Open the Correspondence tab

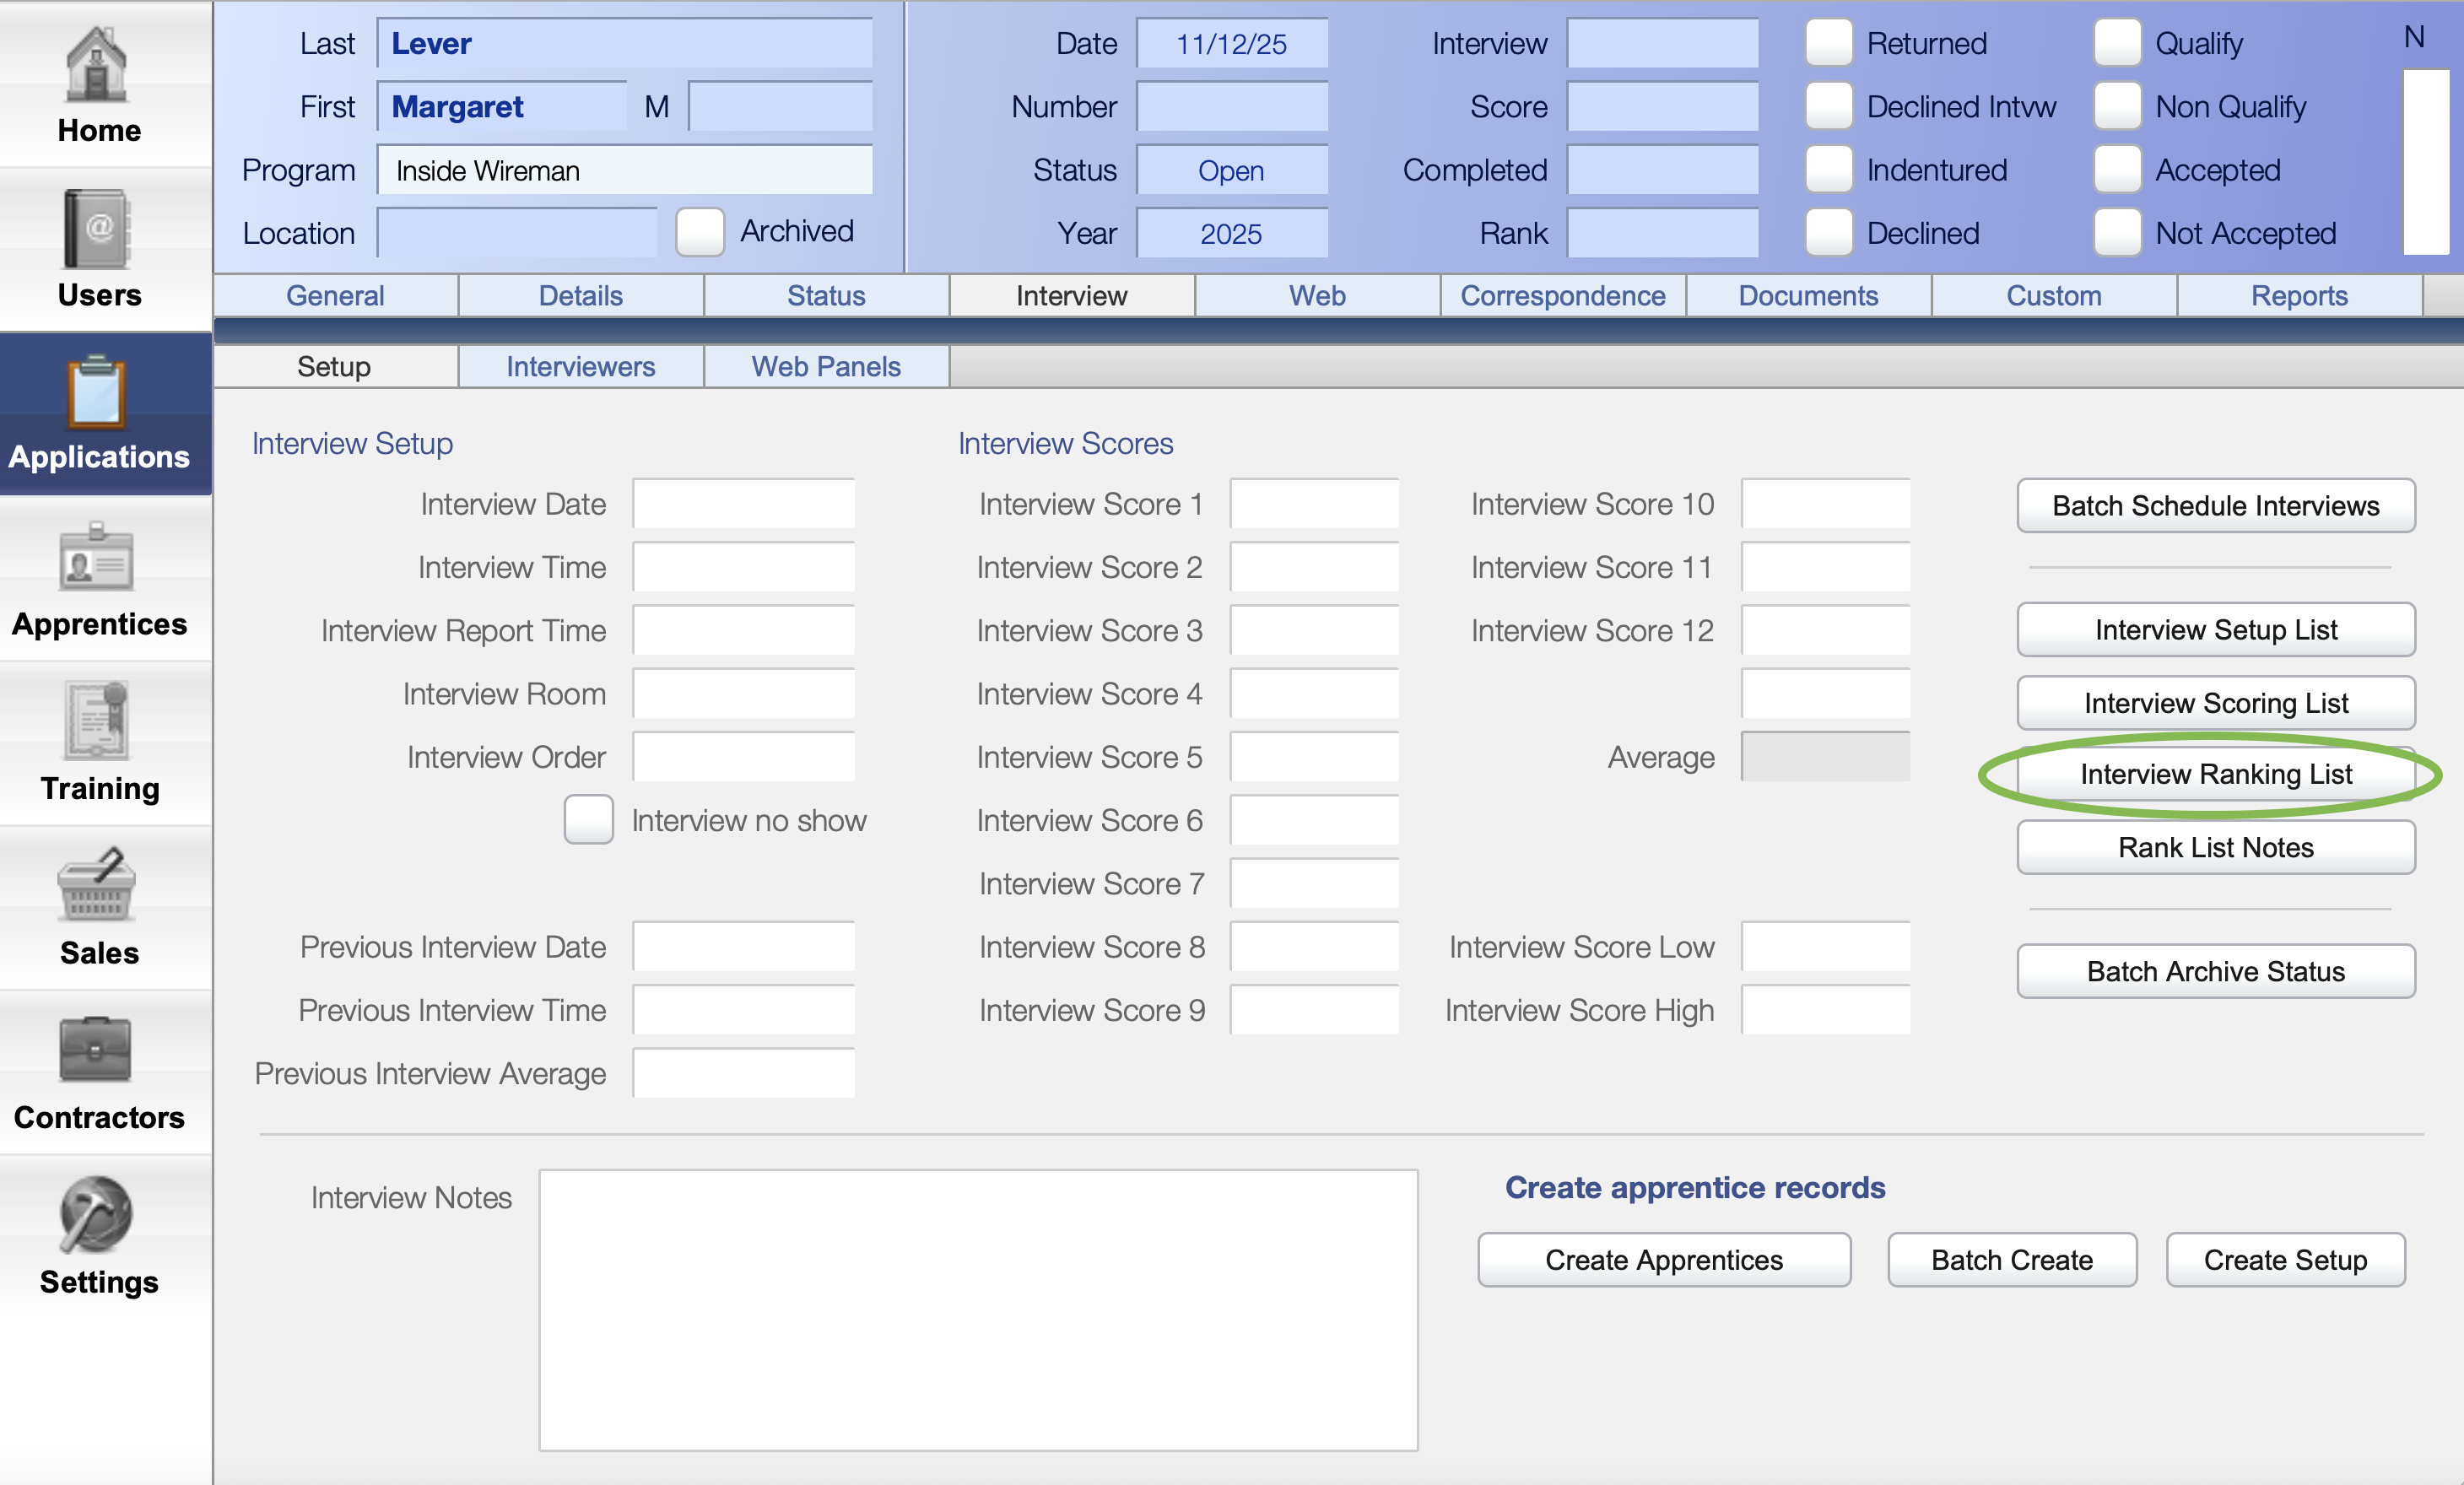click(1563, 296)
